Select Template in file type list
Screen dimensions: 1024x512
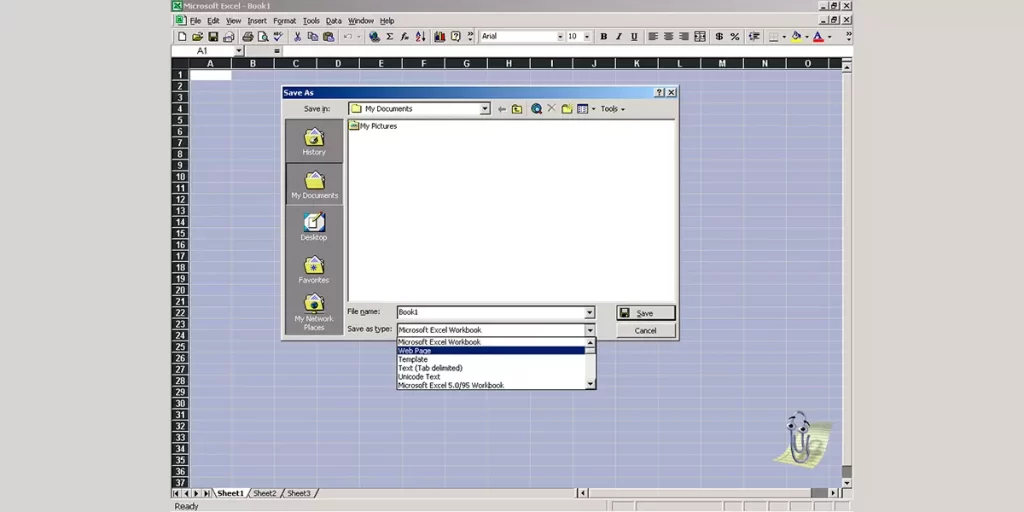tap(491, 359)
